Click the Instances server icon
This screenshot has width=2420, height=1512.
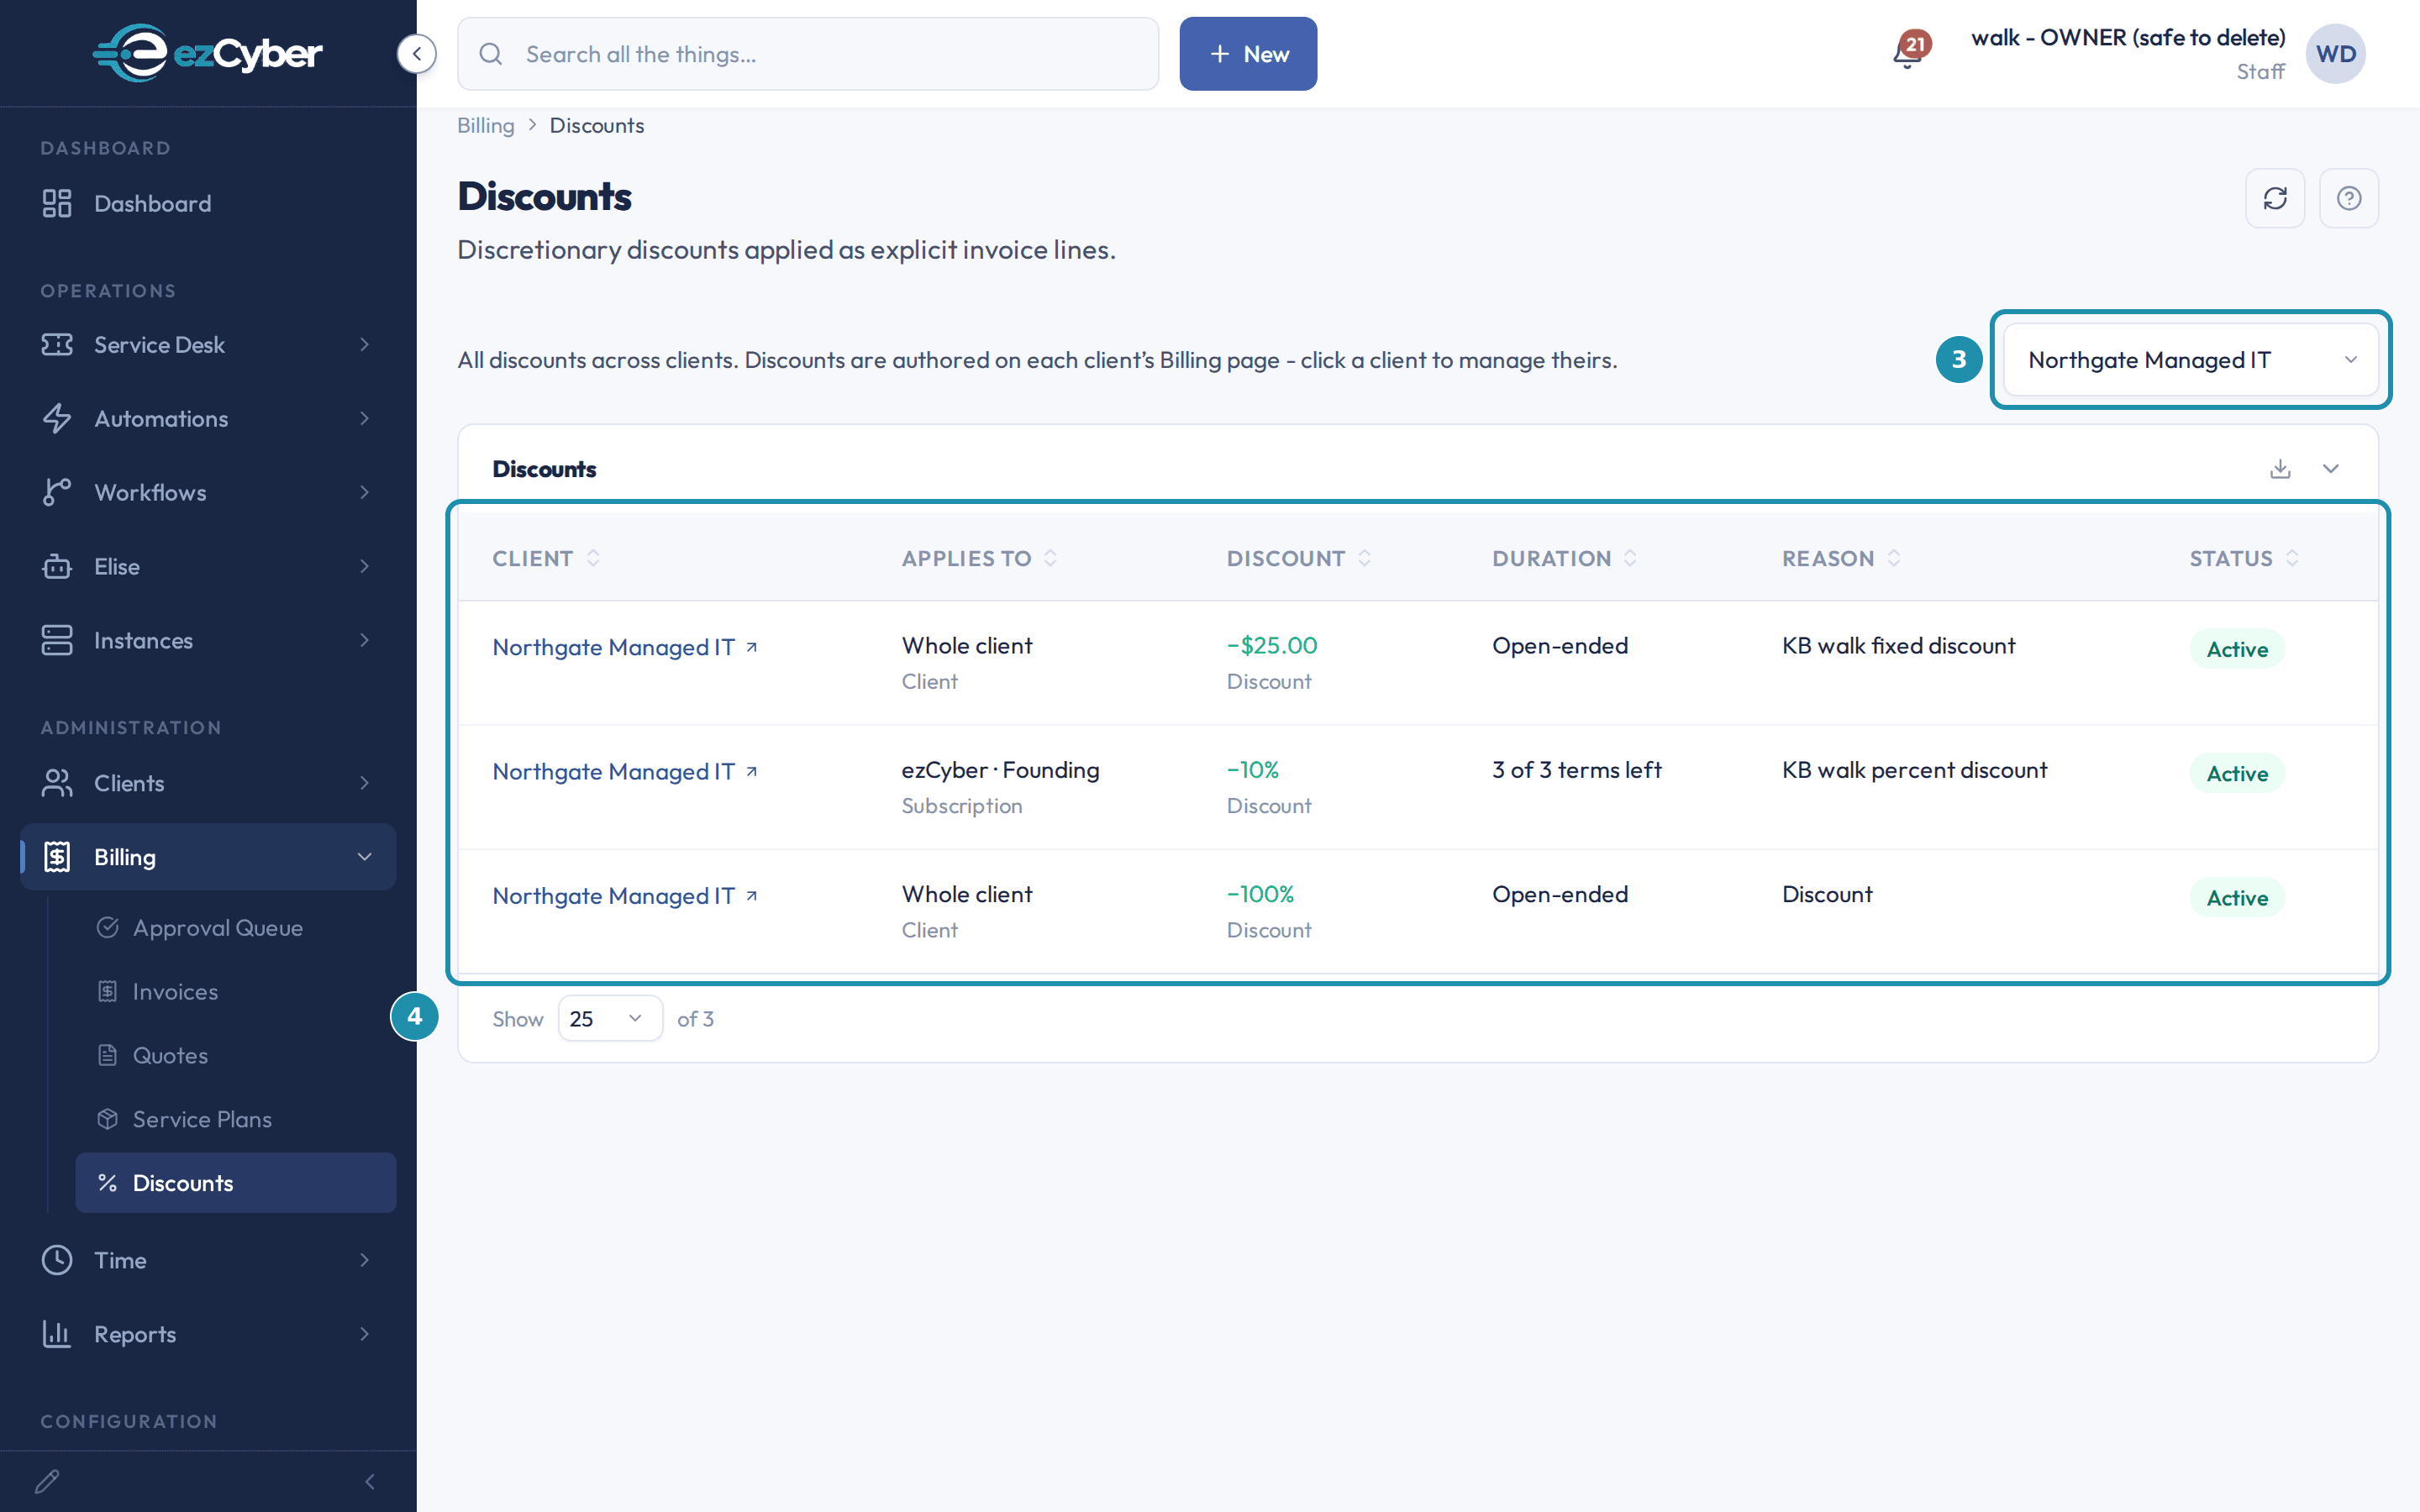pyautogui.click(x=57, y=640)
